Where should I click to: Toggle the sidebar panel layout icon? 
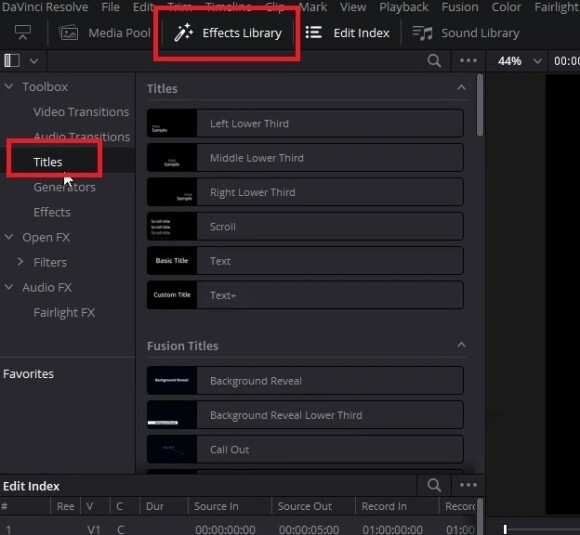pos(12,60)
